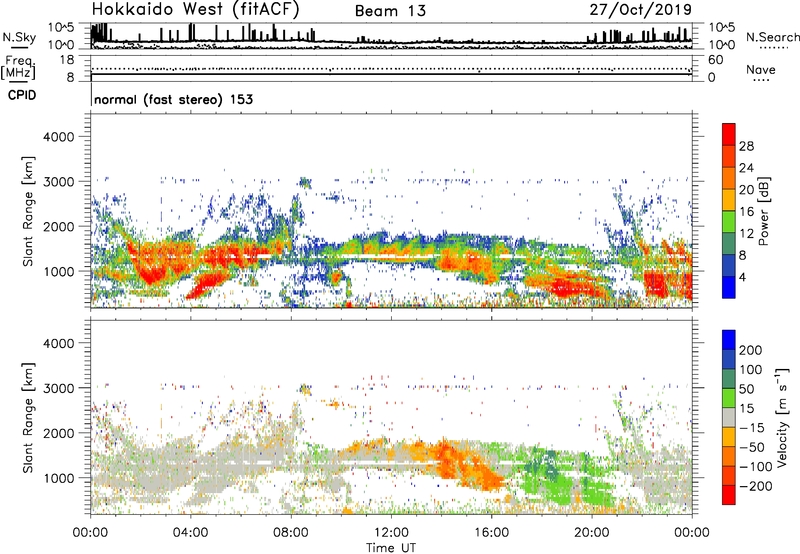The image size is (800, 554).
Task: Select the "Nave" legend label
Action: coord(761,69)
